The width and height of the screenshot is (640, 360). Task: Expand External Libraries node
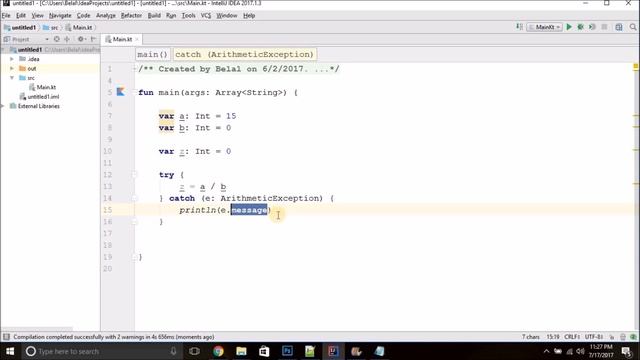point(3,106)
